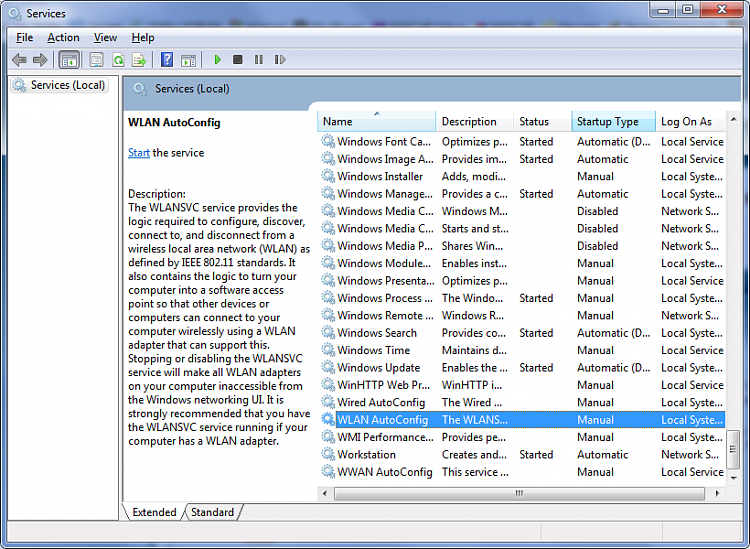The width and height of the screenshot is (750, 549).
Task: Click Automatic (D... startup type of Windows Update
Action: point(614,367)
